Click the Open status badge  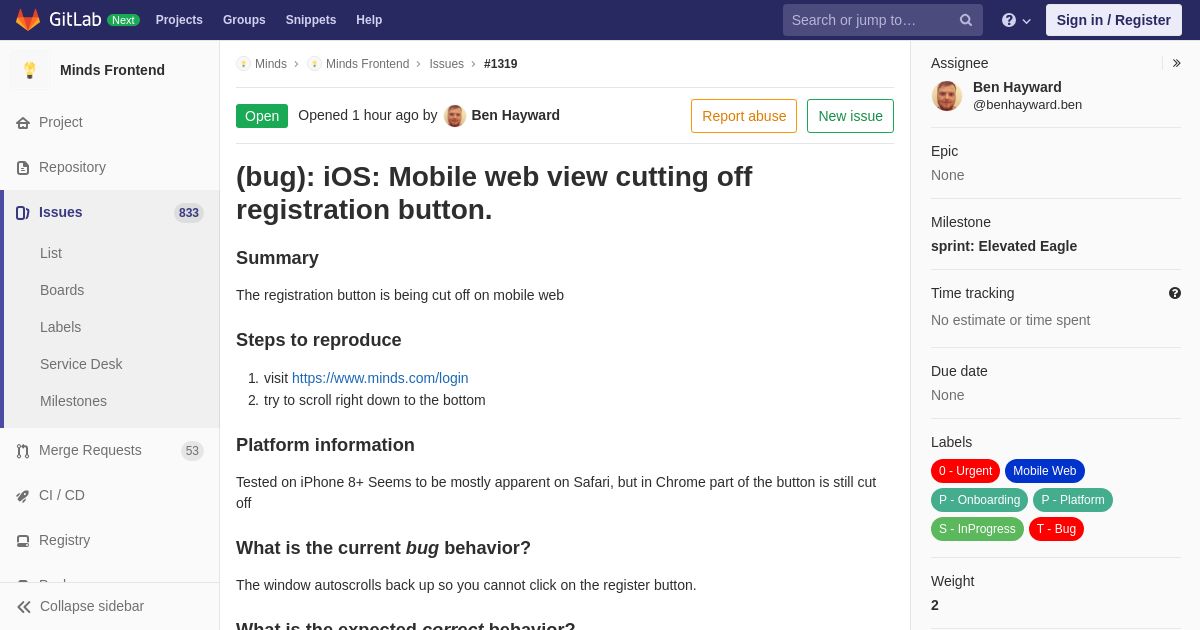pos(262,116)
